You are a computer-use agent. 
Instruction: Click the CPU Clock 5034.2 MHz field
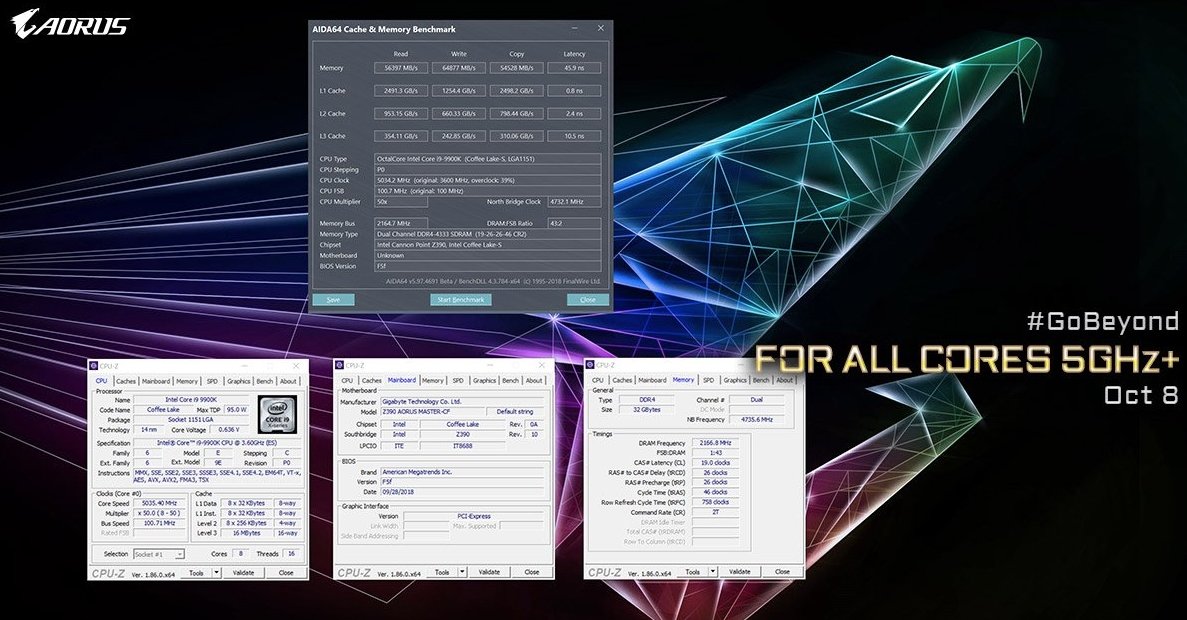[488, 180]
